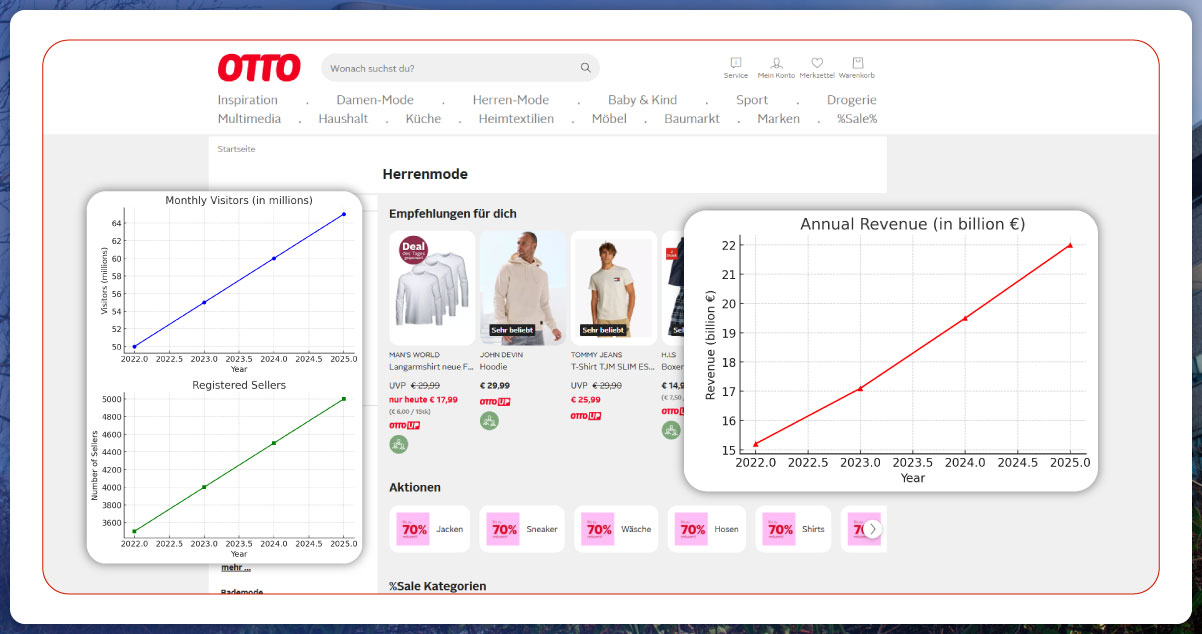Click the search field Wonach suchst du?
This screenshot has width=1202, height=634.
(x=460, y=68)
